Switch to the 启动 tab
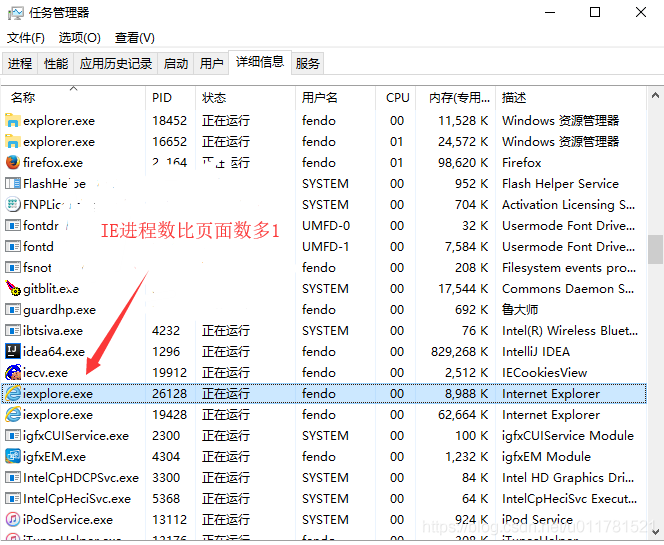 [x=176, y=64]
